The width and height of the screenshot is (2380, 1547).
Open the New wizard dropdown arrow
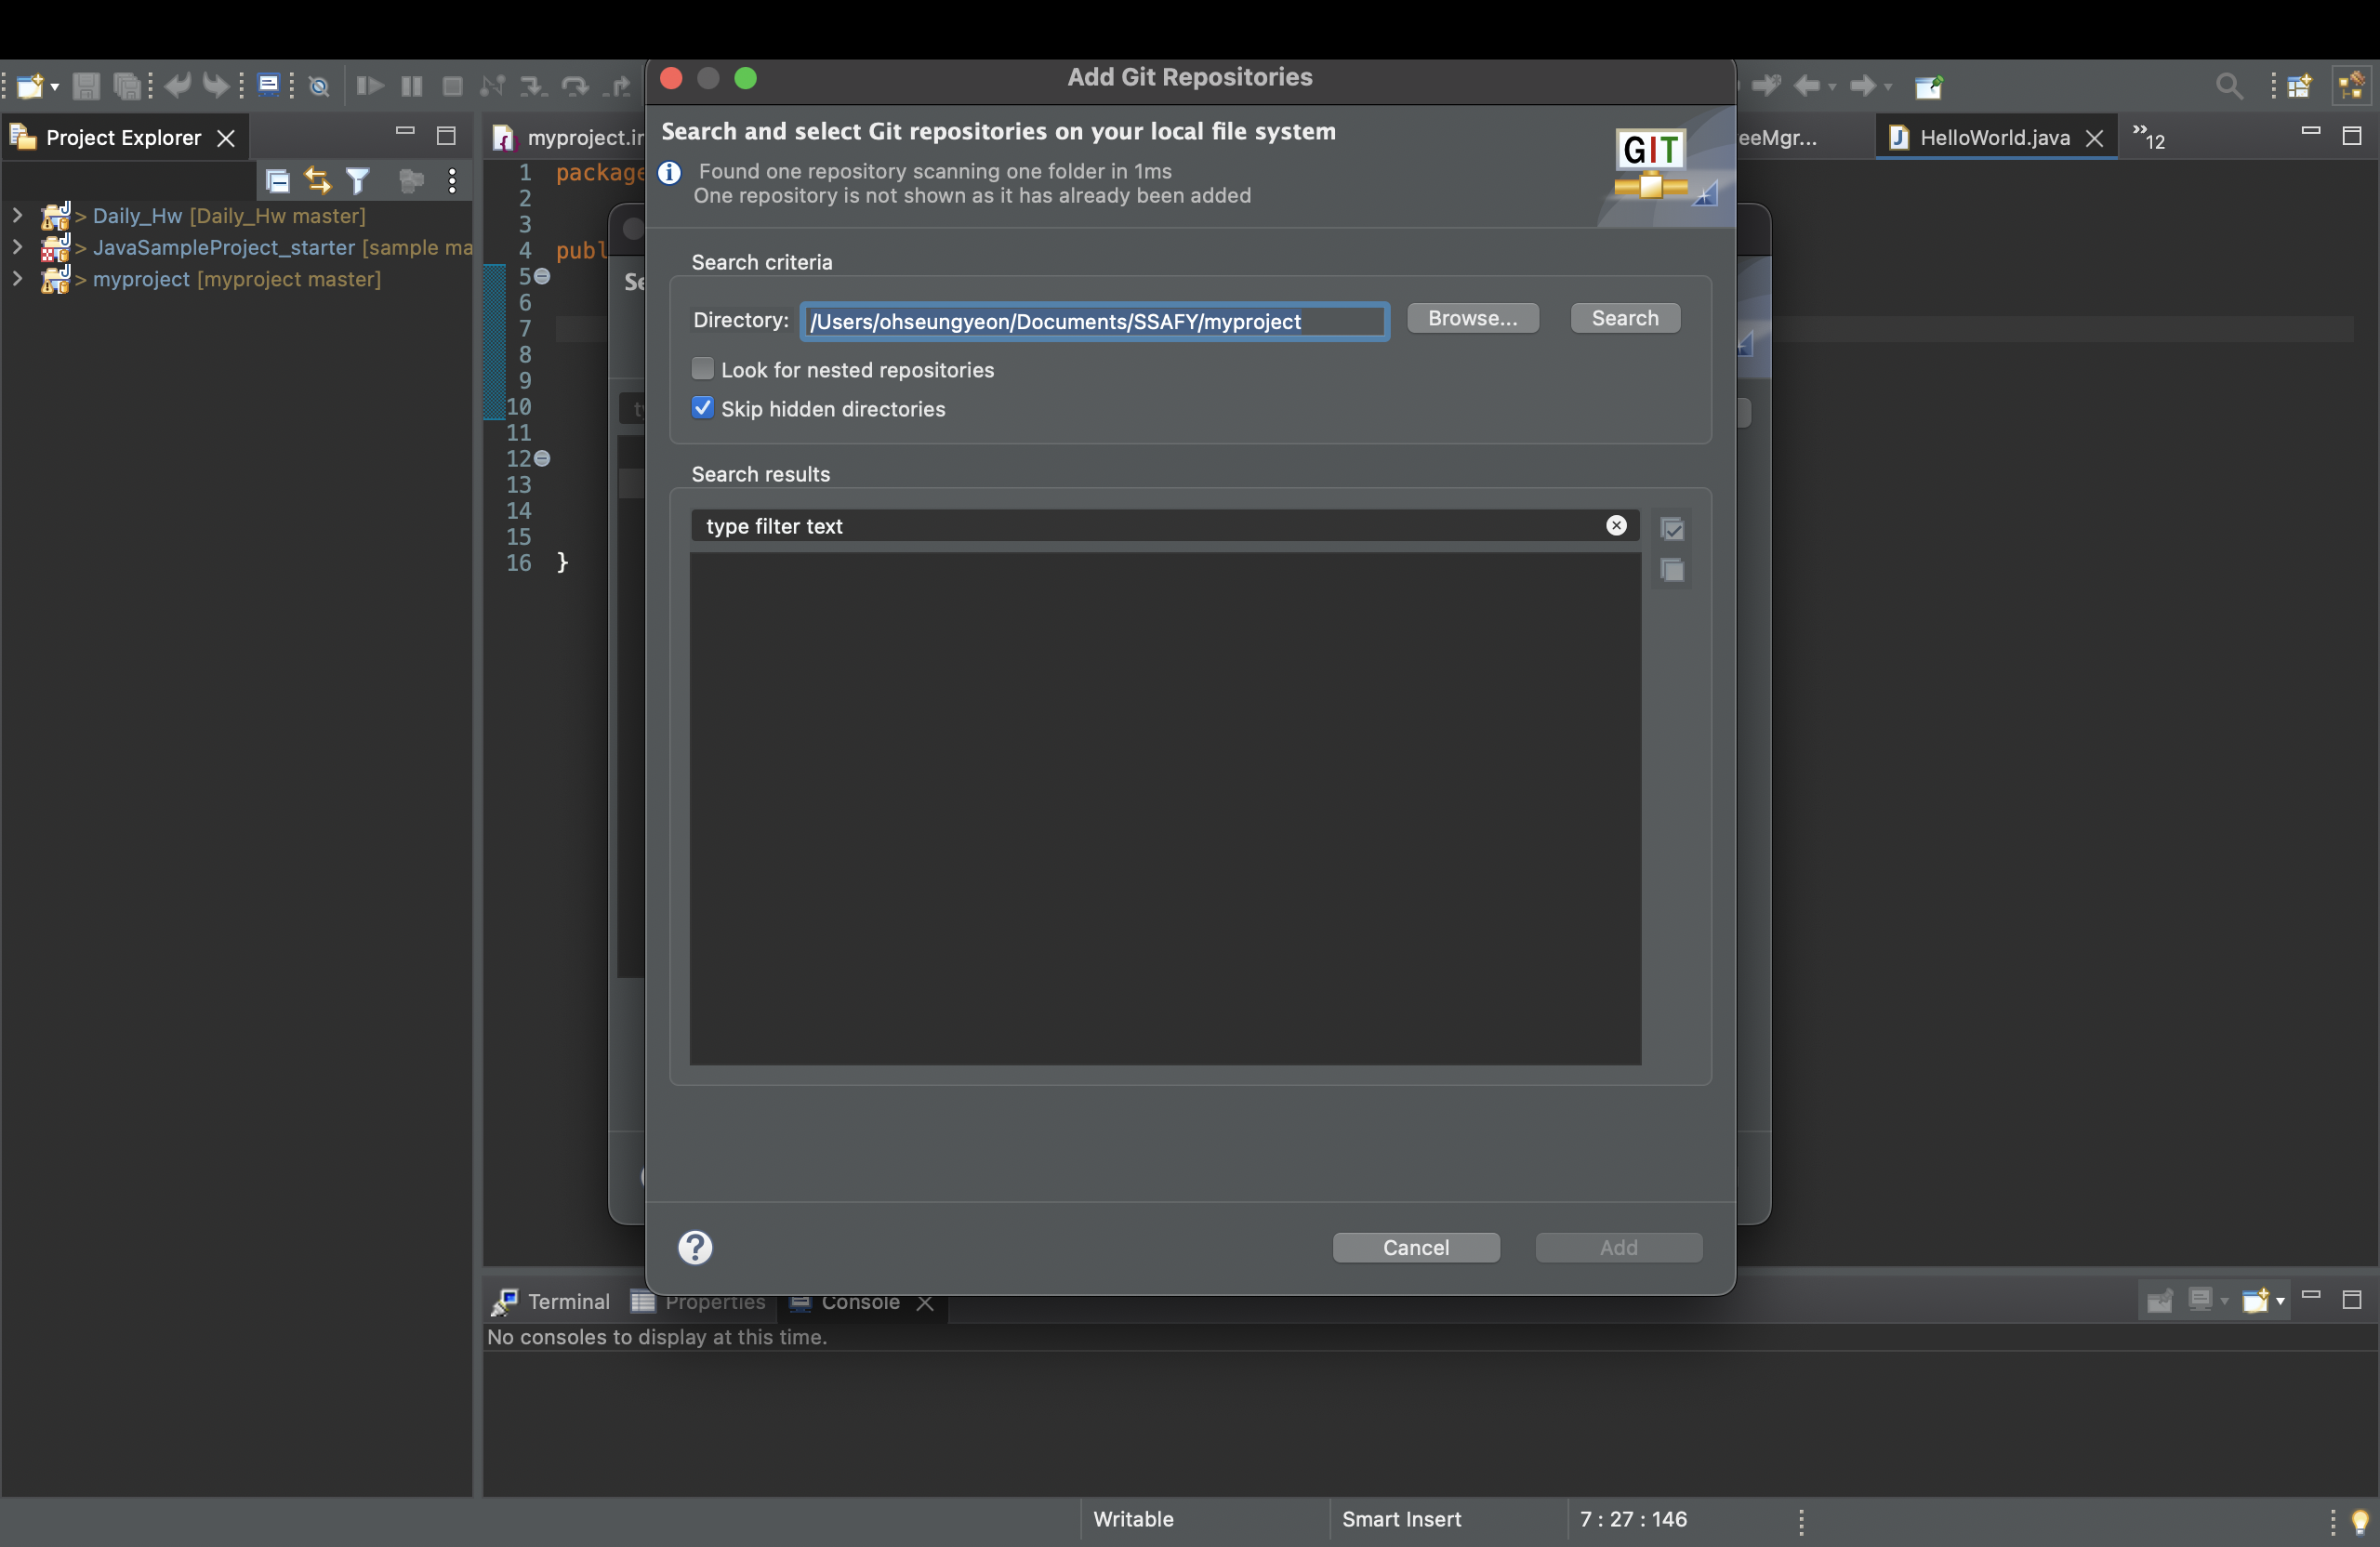point(55,87)
